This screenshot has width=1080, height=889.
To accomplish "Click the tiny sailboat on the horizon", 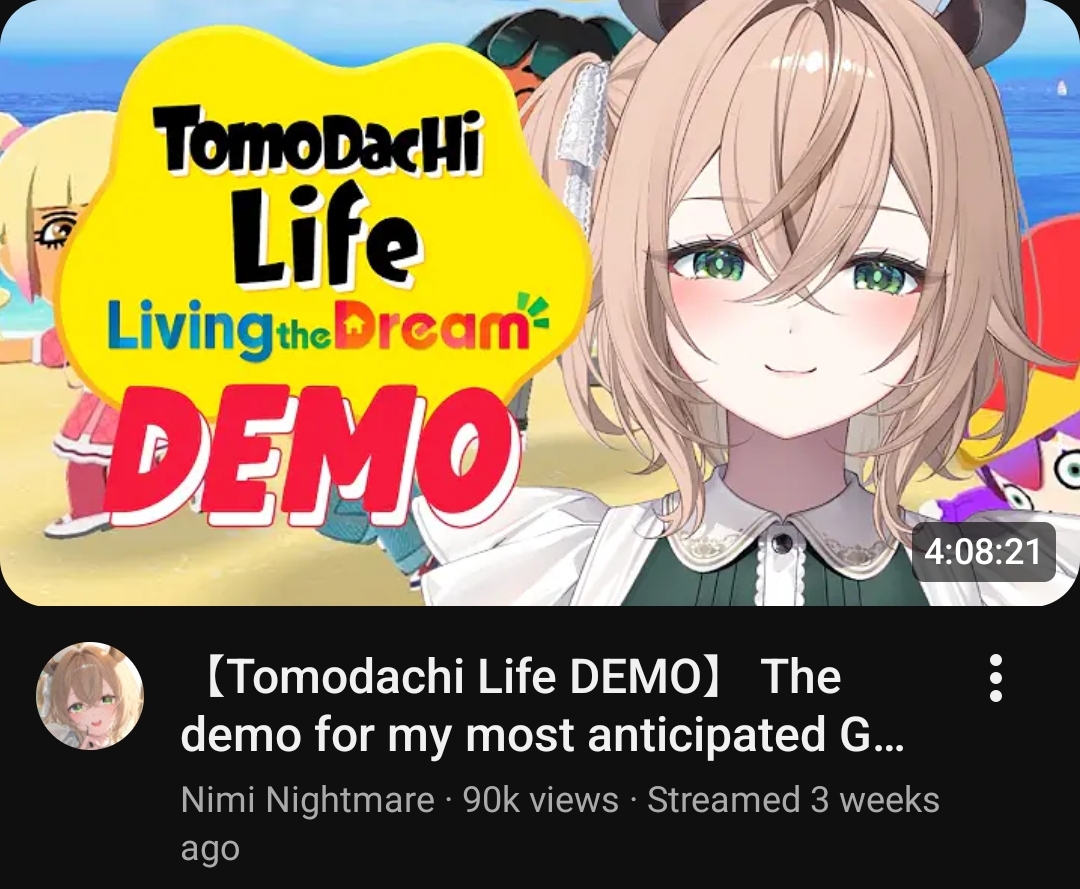I will click(1061, 87).
